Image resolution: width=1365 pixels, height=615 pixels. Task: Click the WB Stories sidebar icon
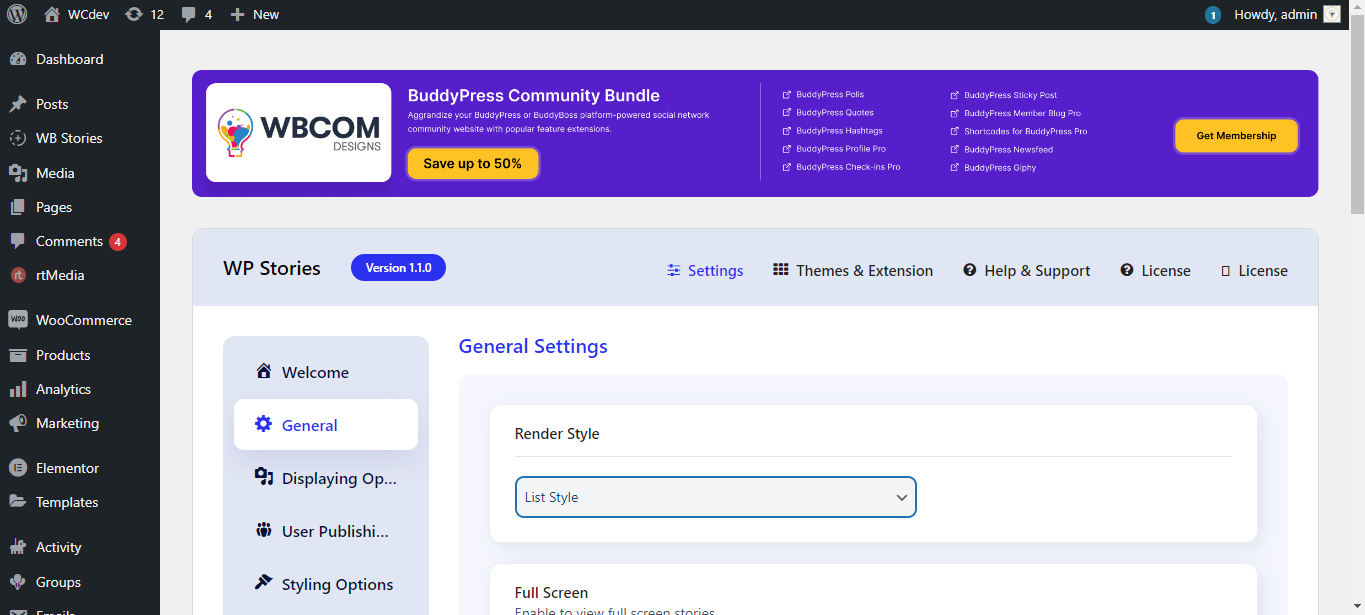pyautogui.click(x=18, y=138)
